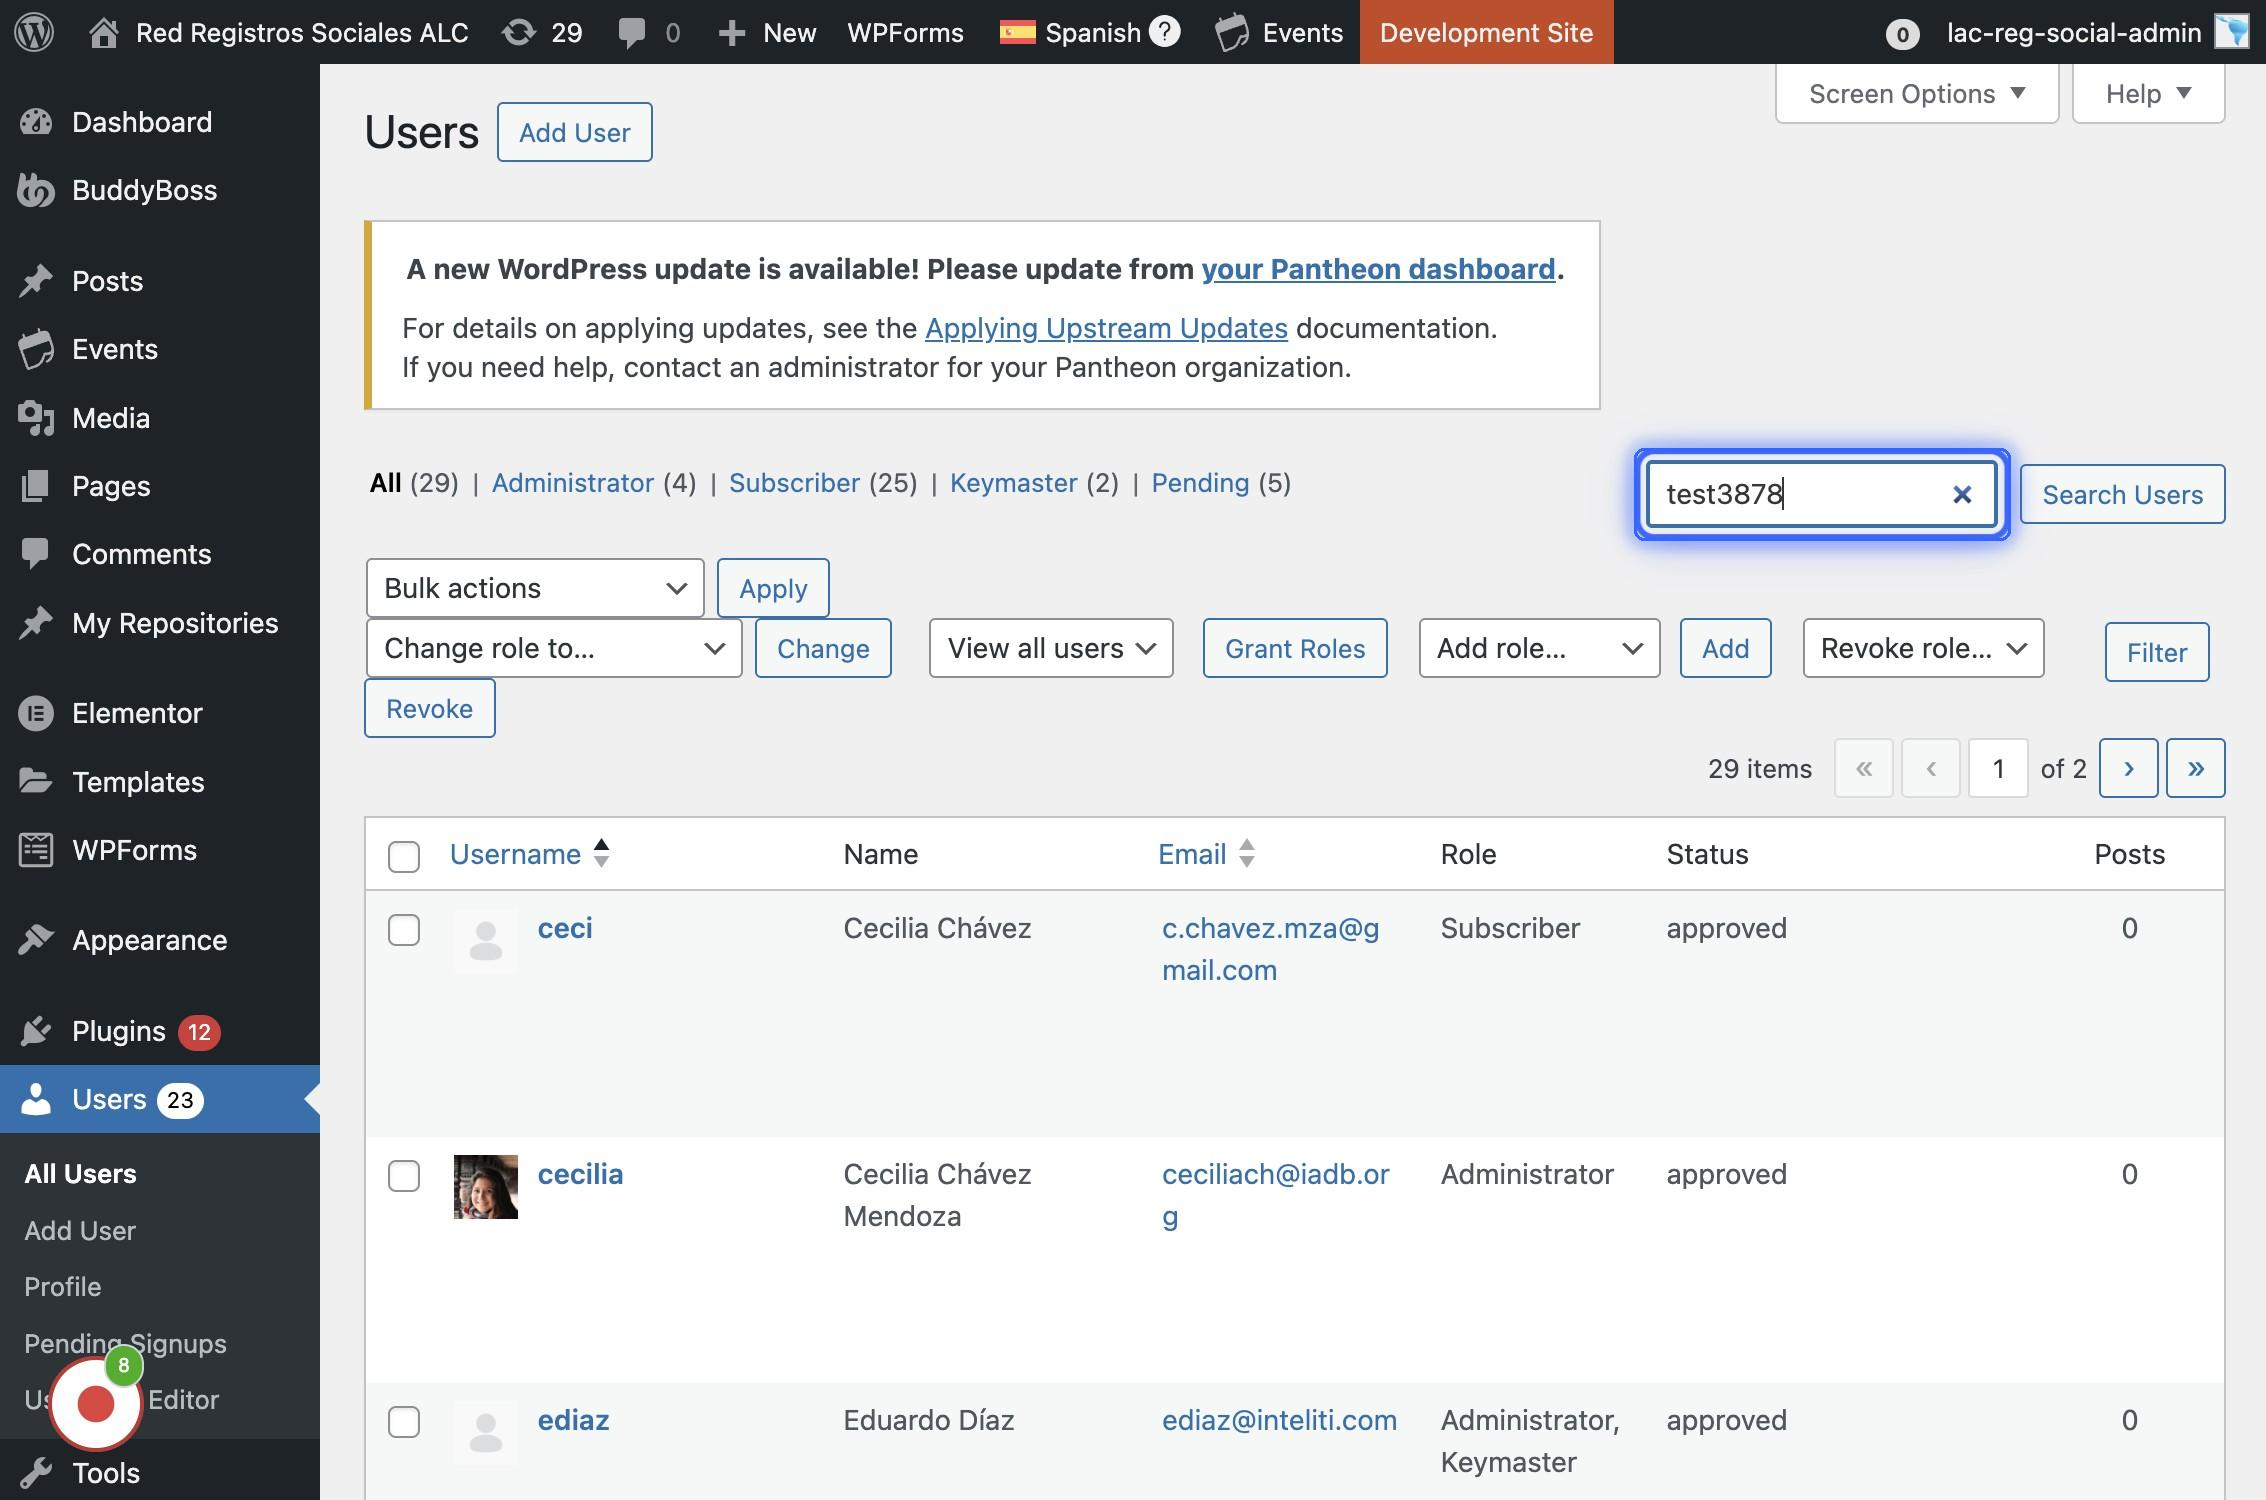This screenshot has width=2266, height=1500.
Task: Expand the Screen Options panel
Action: 1916,94
